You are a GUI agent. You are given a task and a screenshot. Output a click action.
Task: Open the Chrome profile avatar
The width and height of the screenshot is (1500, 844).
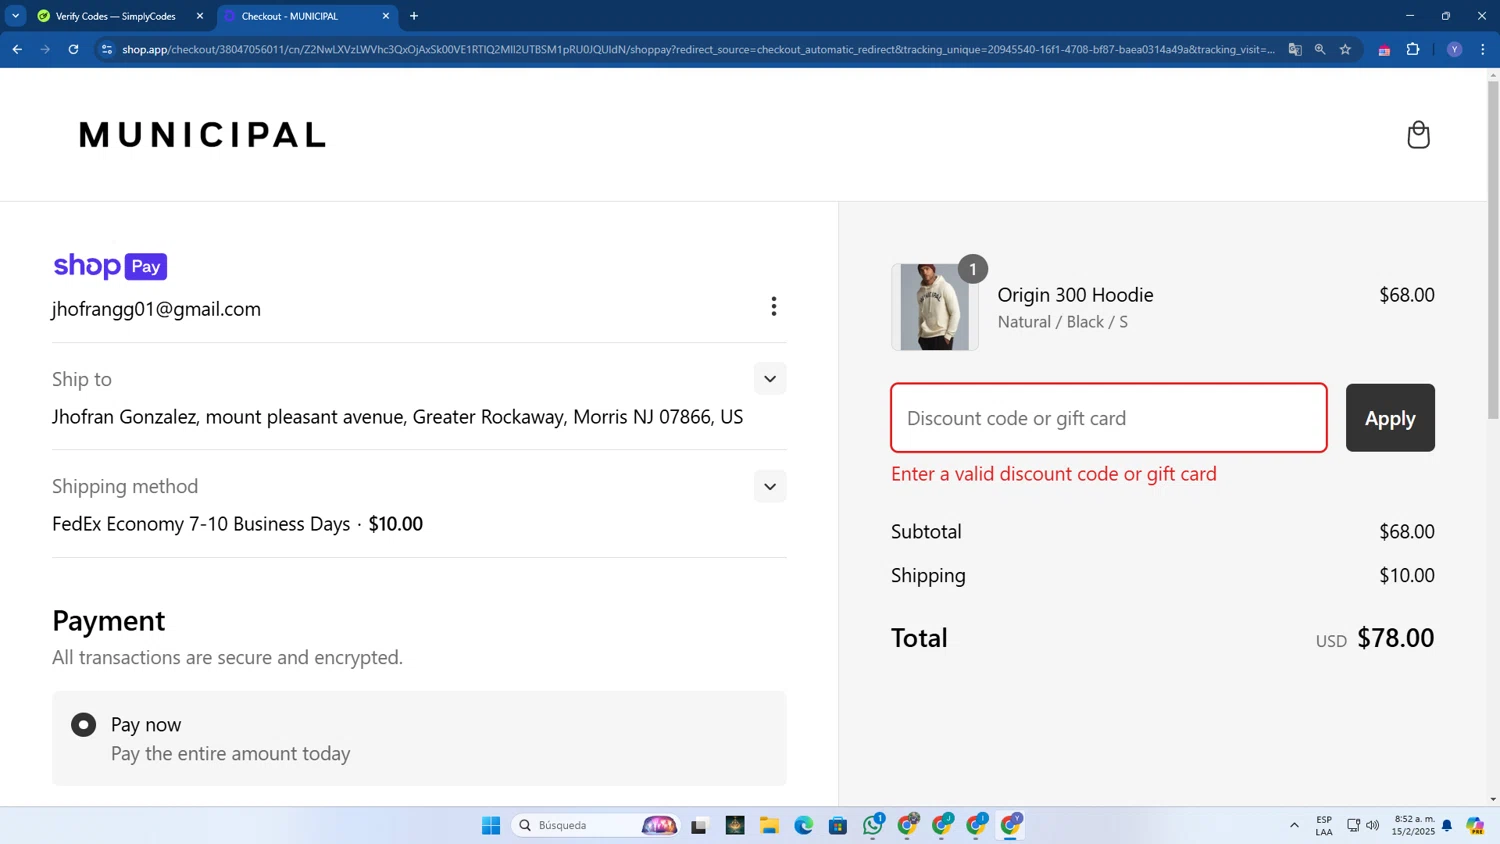(1454, 49)
